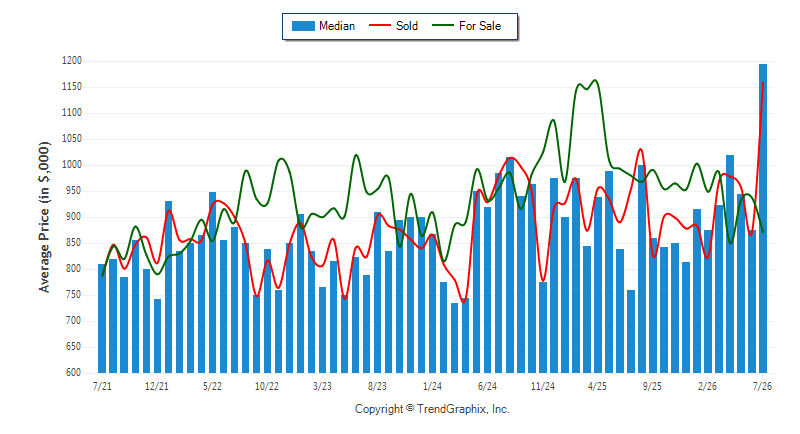Click the blue Median legend swatch
Viewport: 800px width, 434px height.
click(303, 26)
